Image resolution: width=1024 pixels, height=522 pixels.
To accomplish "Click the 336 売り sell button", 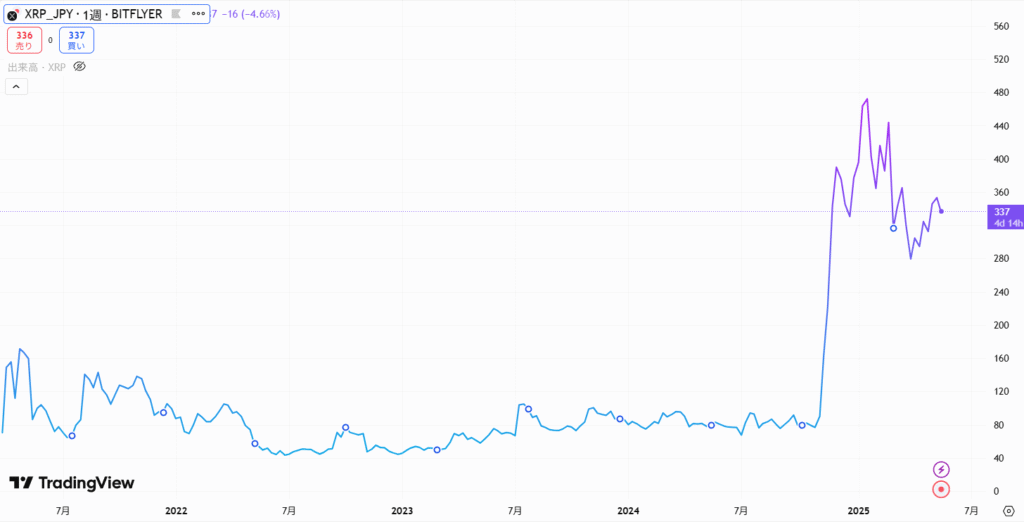I will tap(24, 41).
